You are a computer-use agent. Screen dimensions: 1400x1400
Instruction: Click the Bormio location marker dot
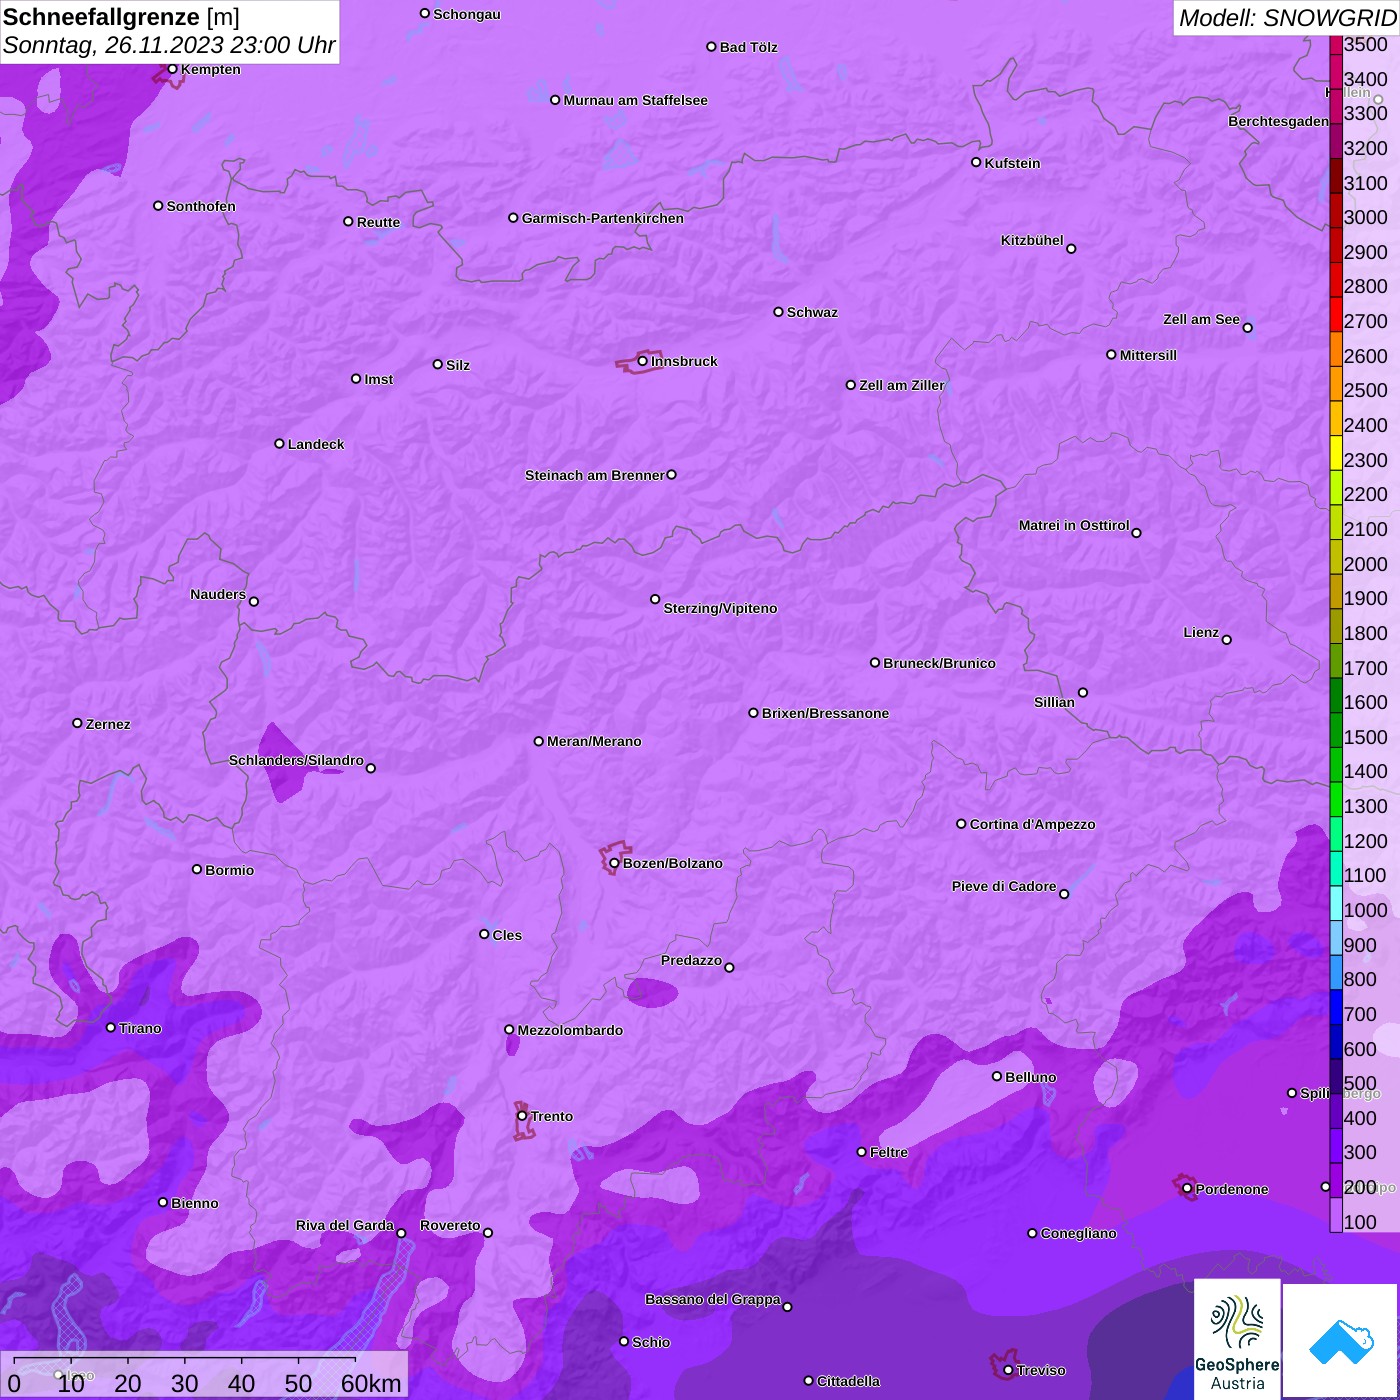coord(197,869)
